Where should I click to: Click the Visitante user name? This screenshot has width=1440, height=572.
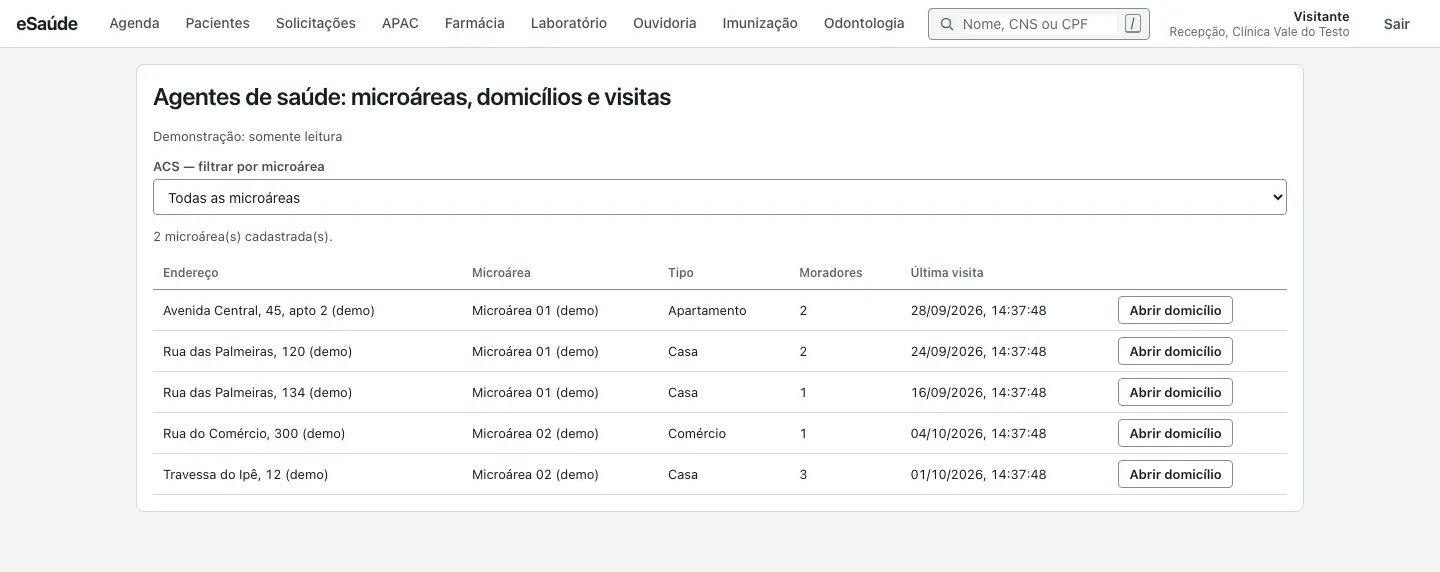pos(1321,16)
